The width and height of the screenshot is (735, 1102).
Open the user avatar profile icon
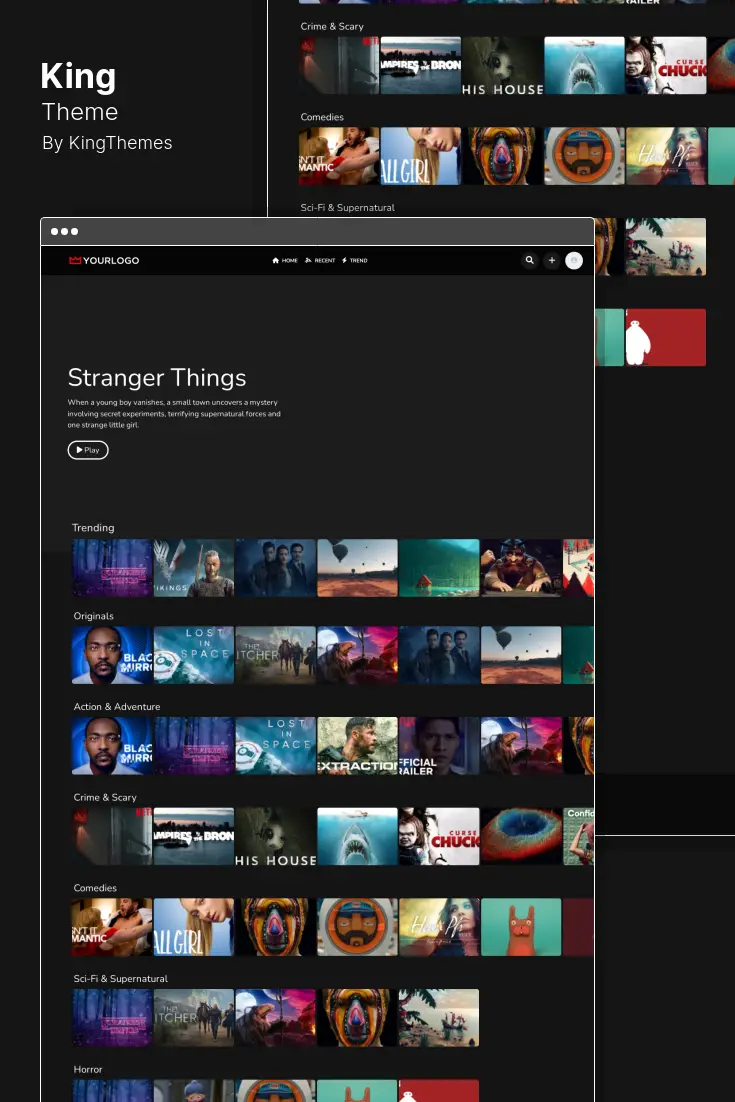tap(574, 261)
